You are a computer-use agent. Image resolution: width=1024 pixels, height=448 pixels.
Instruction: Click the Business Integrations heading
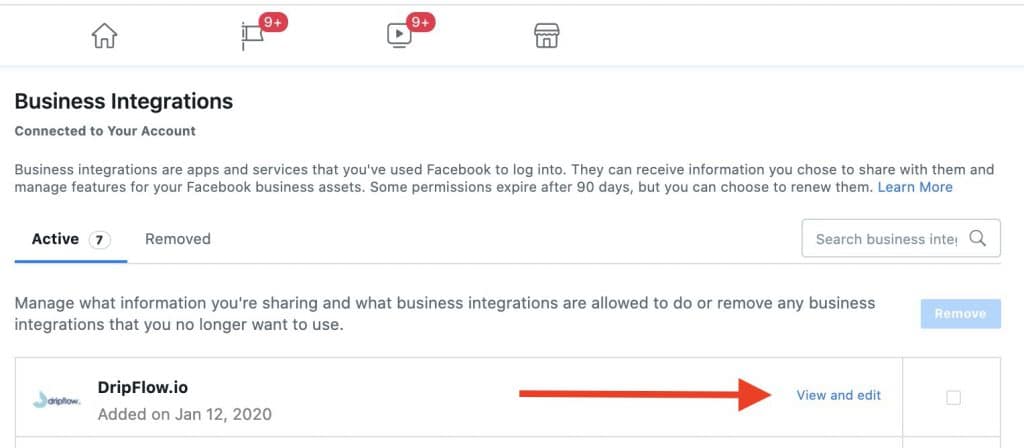coord(123,101)
